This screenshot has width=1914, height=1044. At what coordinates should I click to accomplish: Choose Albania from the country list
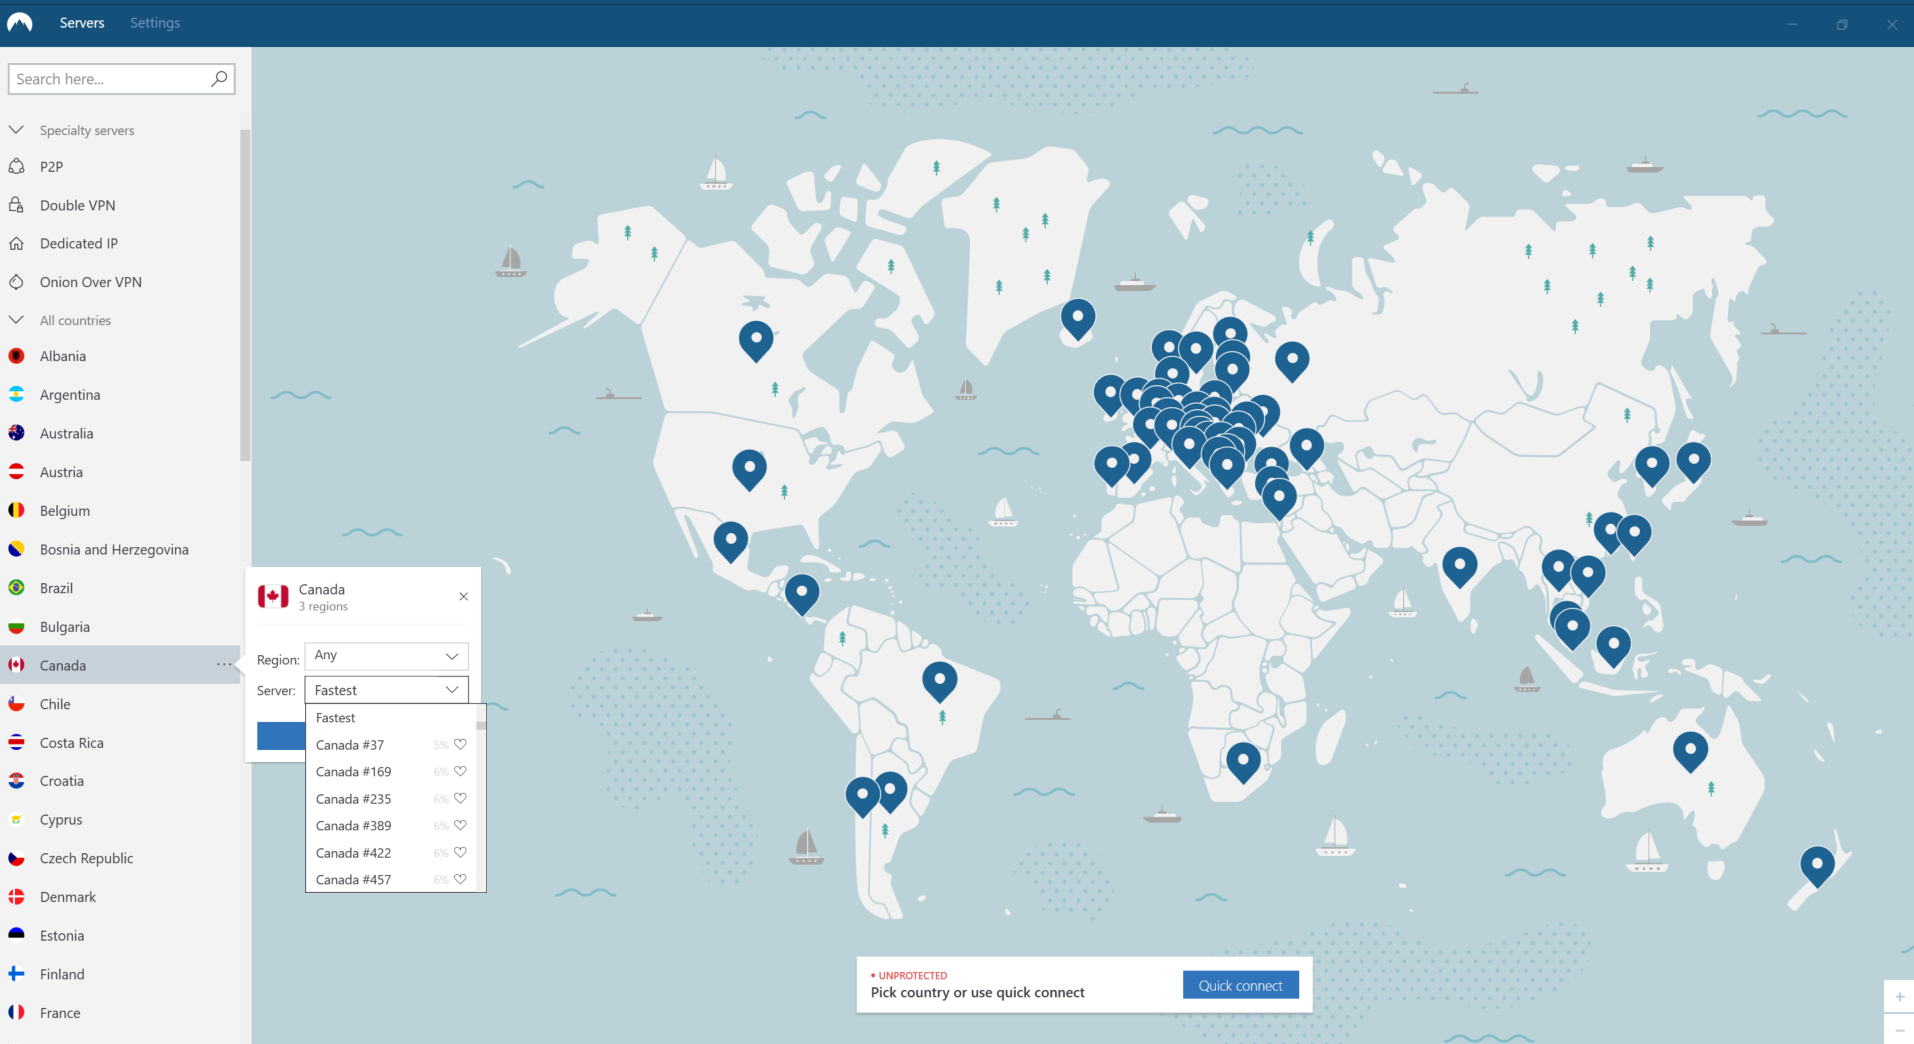120,356
